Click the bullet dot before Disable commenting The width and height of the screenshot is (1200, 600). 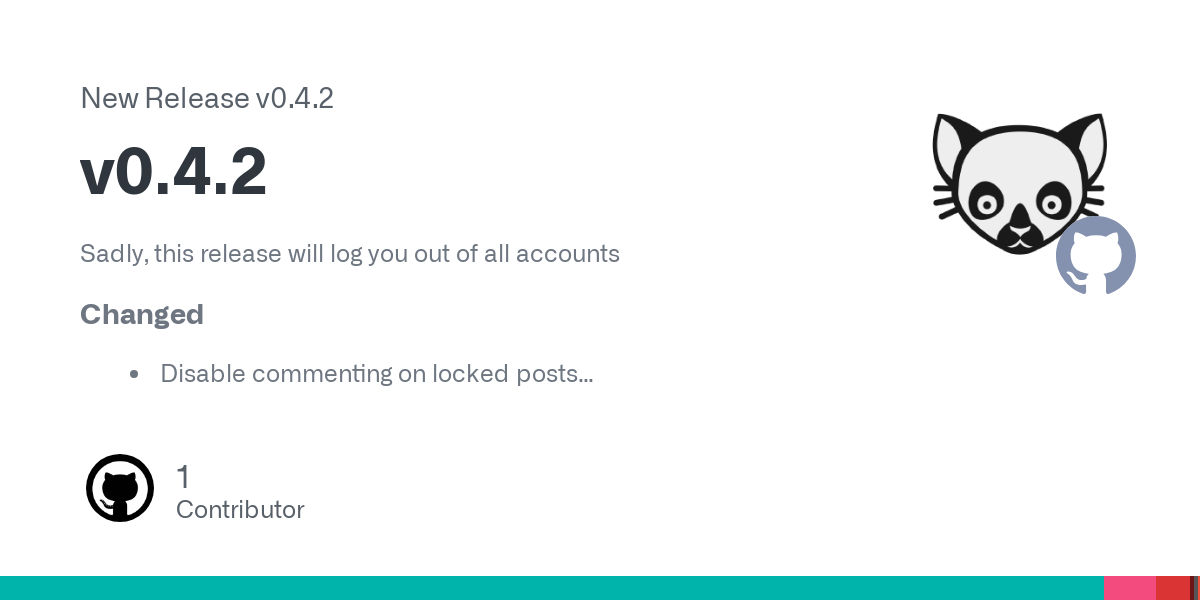[x=134, y=375]
